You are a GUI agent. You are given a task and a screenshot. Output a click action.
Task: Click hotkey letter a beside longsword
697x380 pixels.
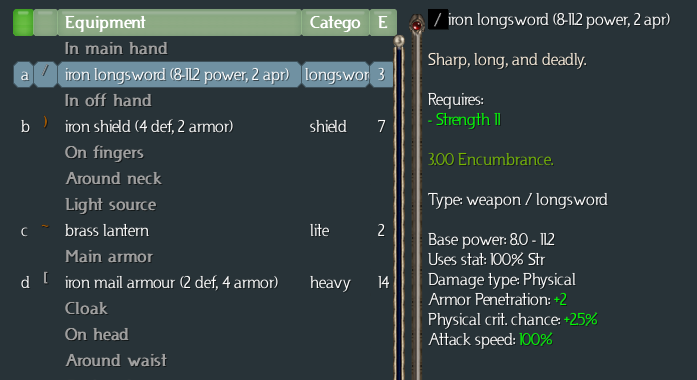24,75
